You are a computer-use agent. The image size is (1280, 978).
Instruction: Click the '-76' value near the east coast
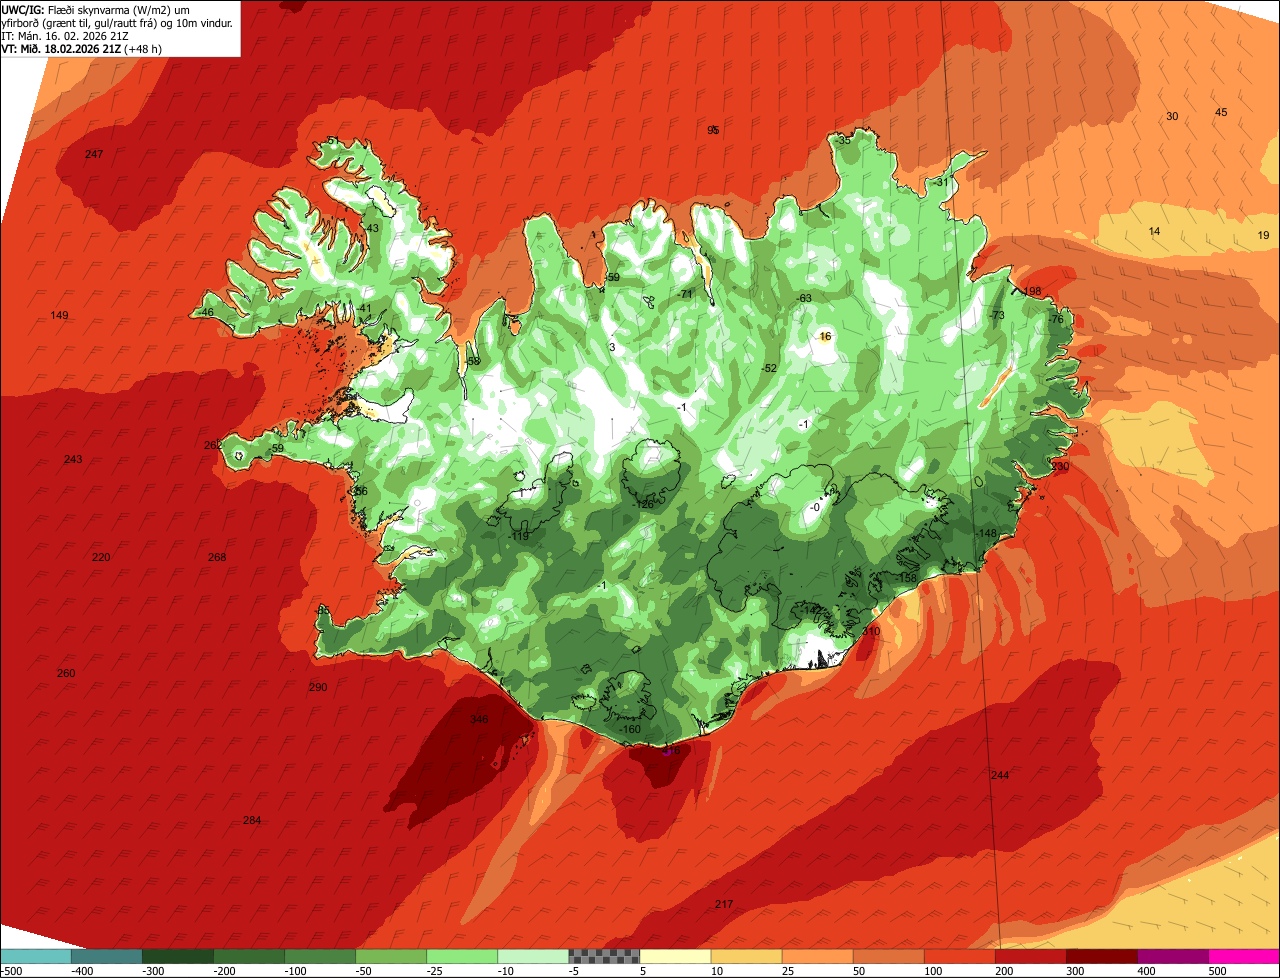click(x=1055, y=318)
